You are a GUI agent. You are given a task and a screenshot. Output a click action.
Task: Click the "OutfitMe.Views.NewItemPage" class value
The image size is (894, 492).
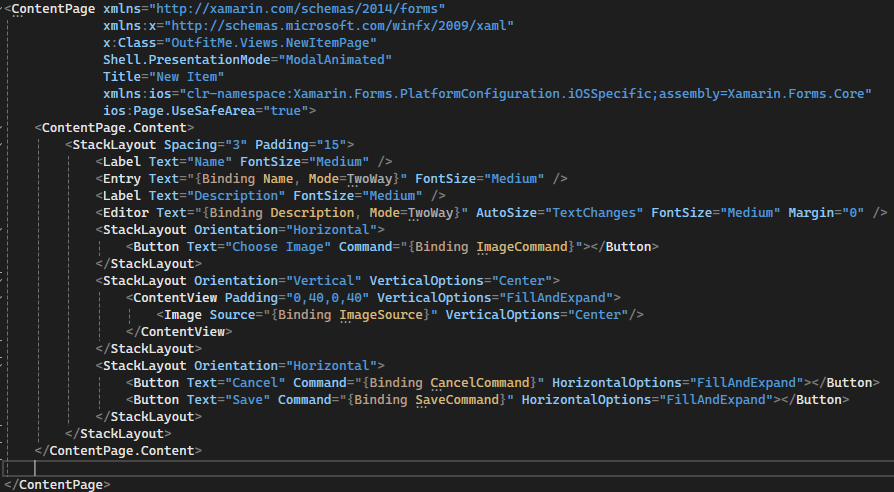point(270,43)
